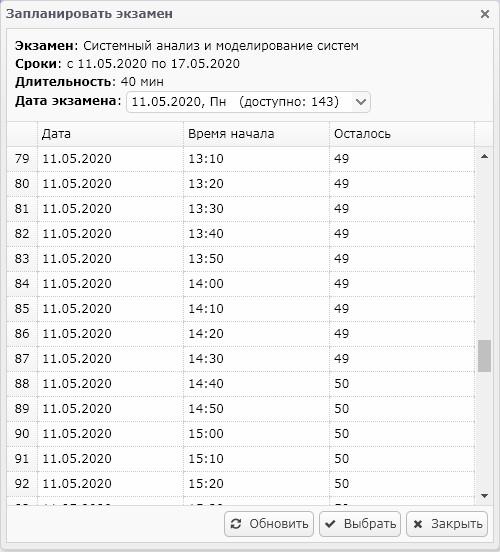Click the Осталось column header

pyautogui.click(x=402, y=134)
